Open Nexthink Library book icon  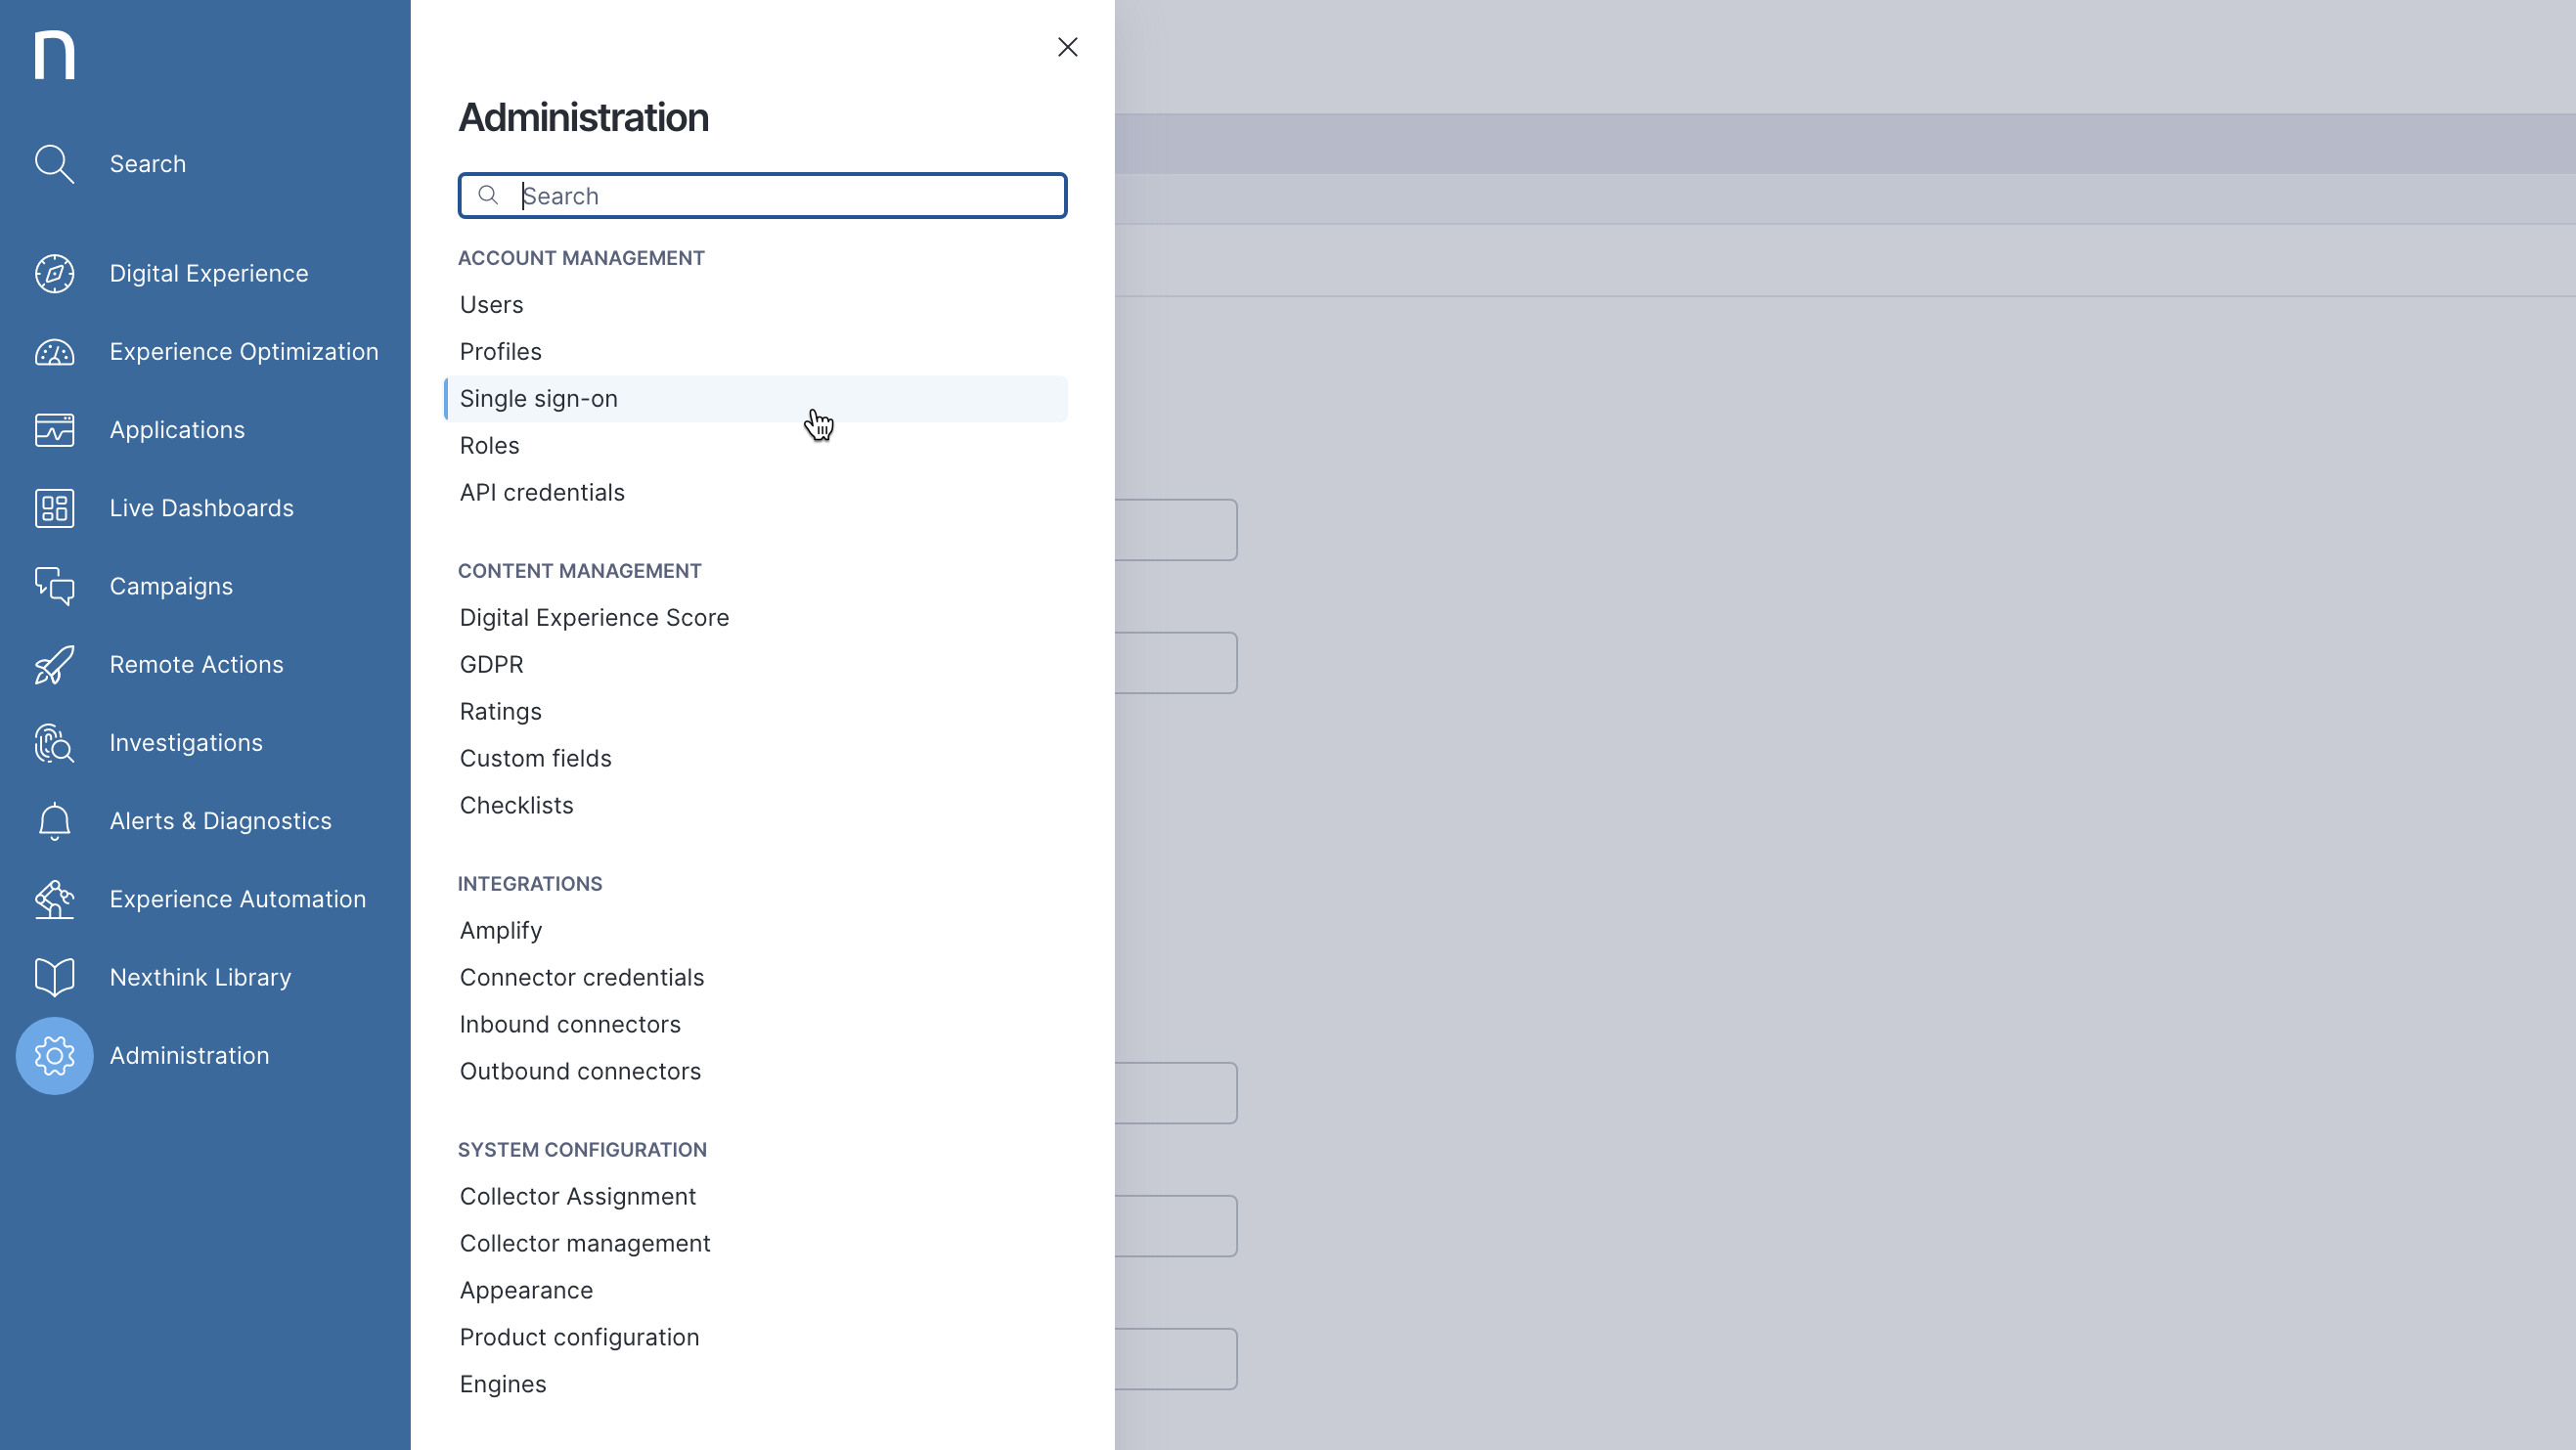point(54,977)
